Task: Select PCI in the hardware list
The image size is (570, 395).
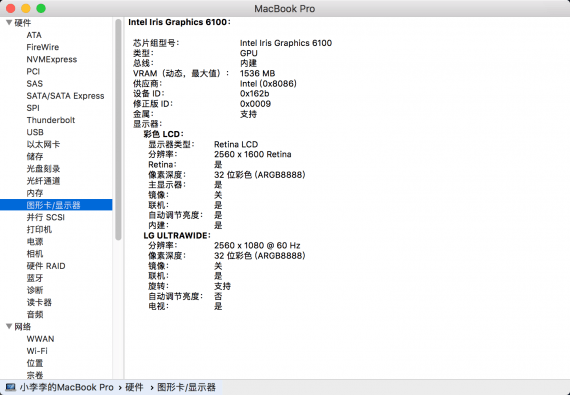Action: 33,72
